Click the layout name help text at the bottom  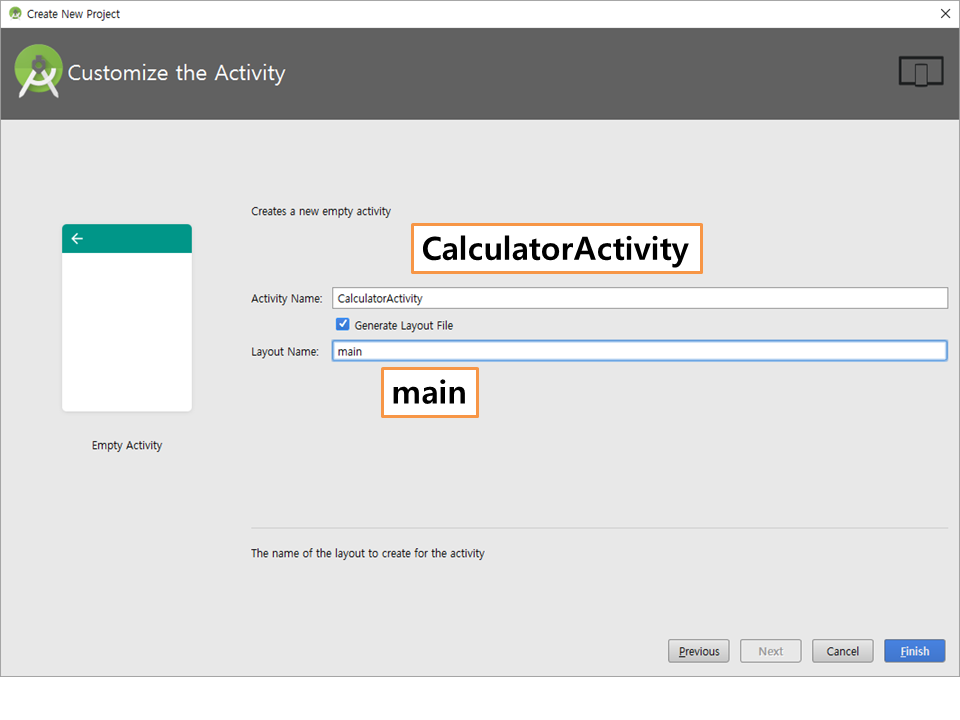pos(367,553)
